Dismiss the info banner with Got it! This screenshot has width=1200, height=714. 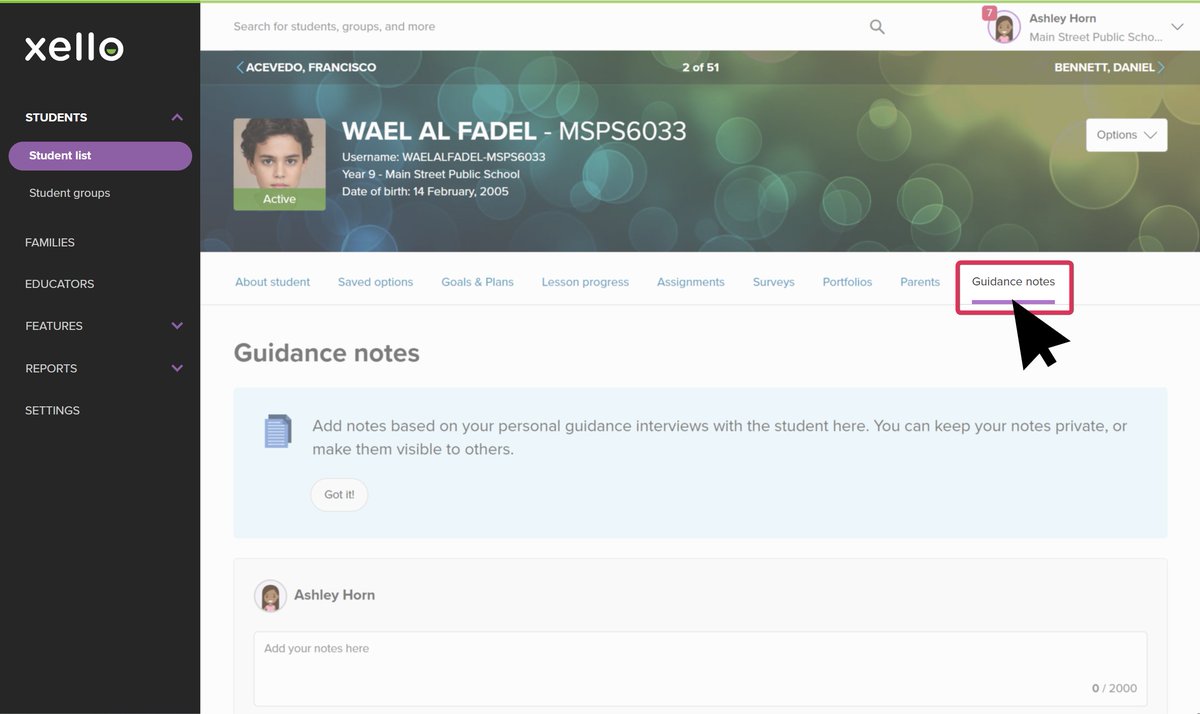pos(339,495)
